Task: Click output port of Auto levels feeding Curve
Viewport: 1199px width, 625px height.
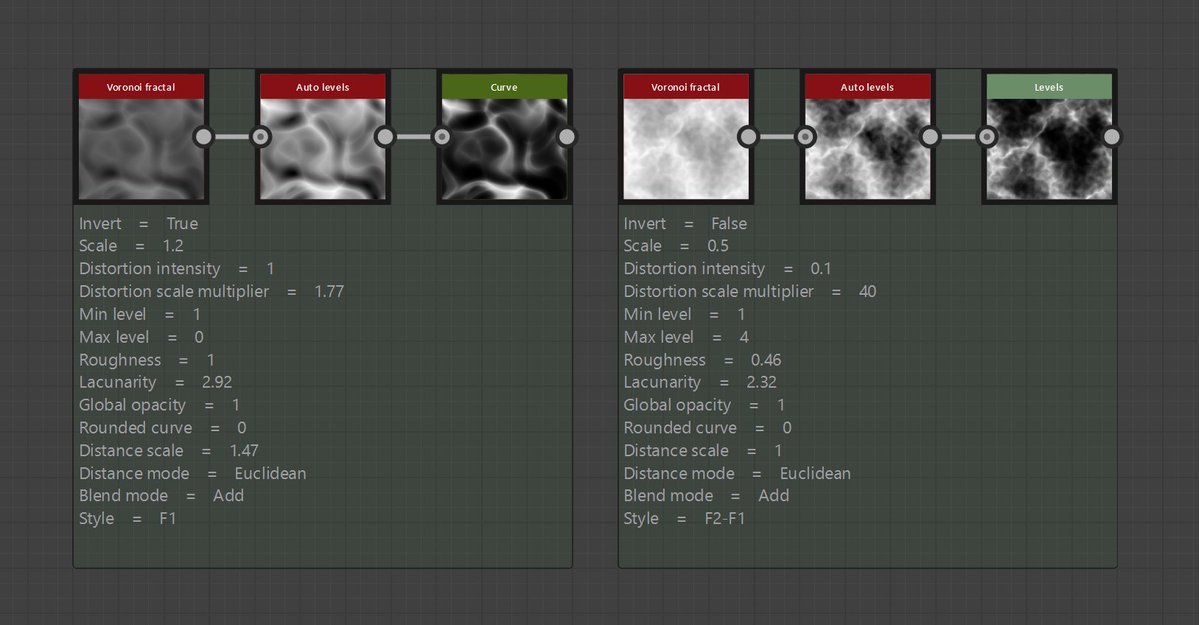Action: (385, 137)
